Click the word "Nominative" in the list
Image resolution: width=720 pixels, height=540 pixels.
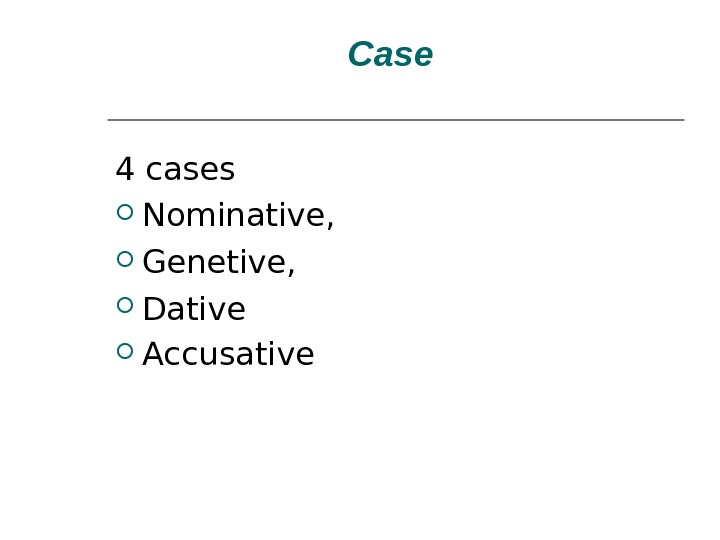234,215
